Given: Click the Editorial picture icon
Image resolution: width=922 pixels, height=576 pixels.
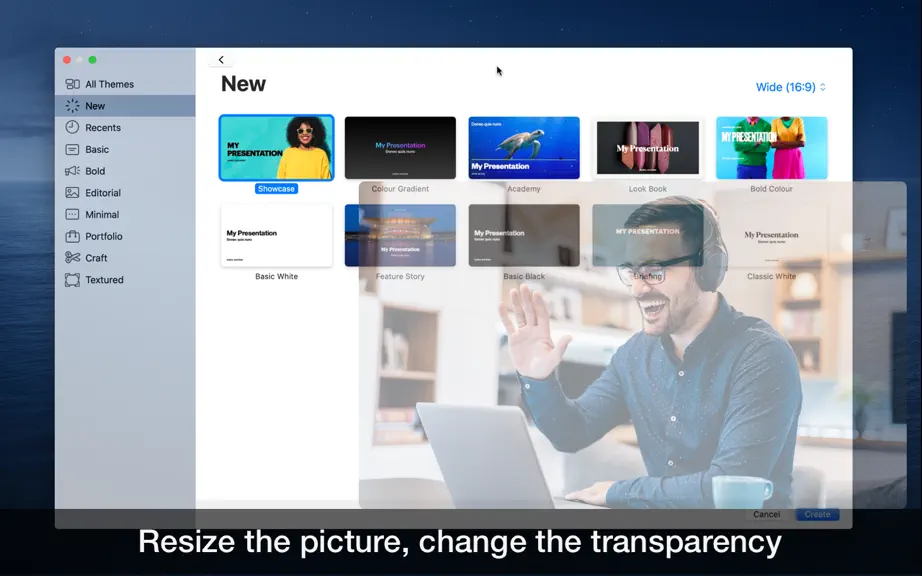Looking at the screenshot, I should (x=72, y=192).
